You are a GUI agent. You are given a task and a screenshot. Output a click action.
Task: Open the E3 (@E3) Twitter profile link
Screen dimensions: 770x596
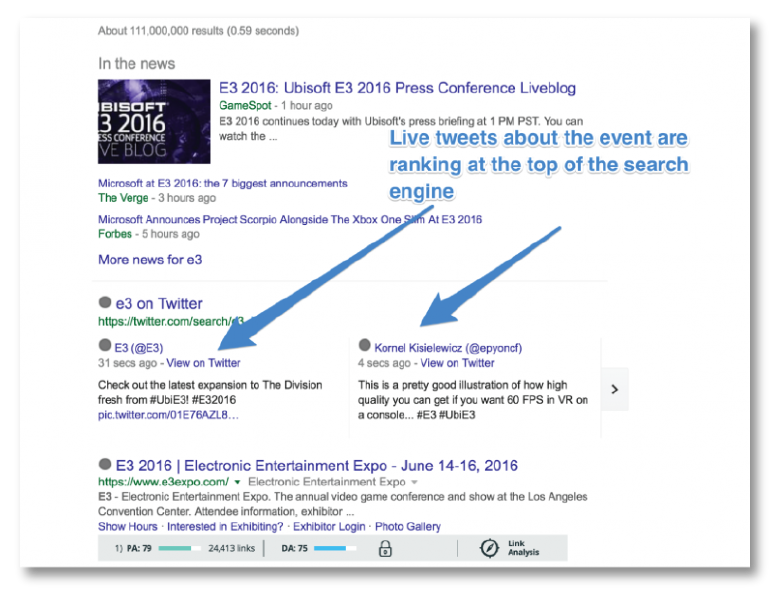click(x=138, y=348)
